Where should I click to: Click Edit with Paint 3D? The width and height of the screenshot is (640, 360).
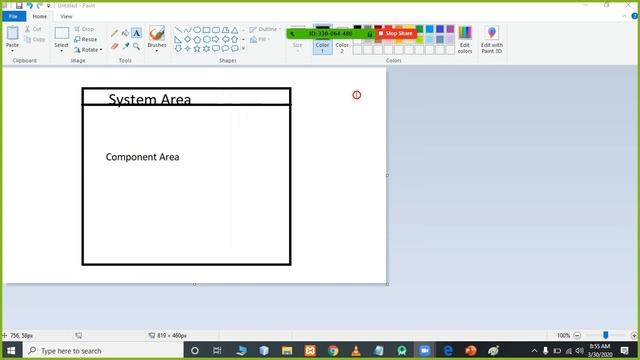pos(491,39)
